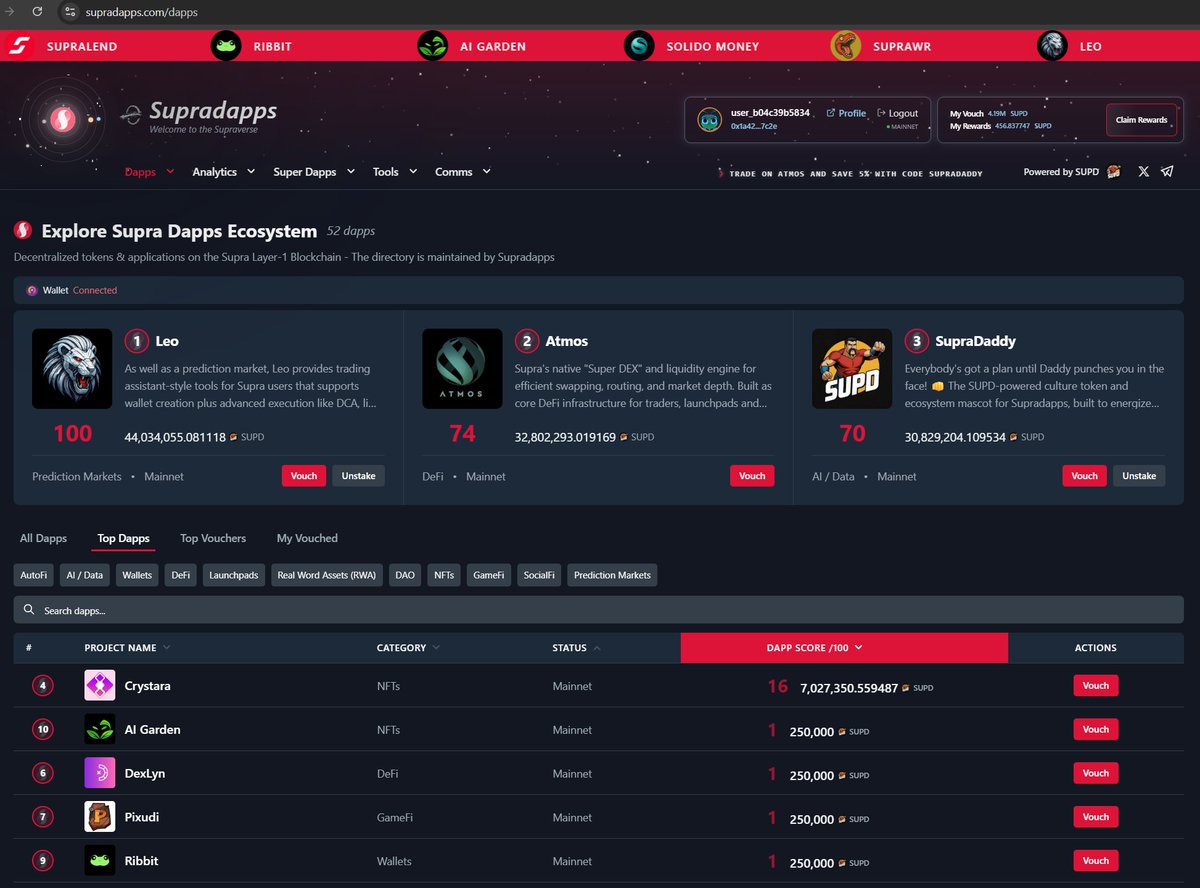Sort by Dapp Score /100 column

click(x=844, y=648)
